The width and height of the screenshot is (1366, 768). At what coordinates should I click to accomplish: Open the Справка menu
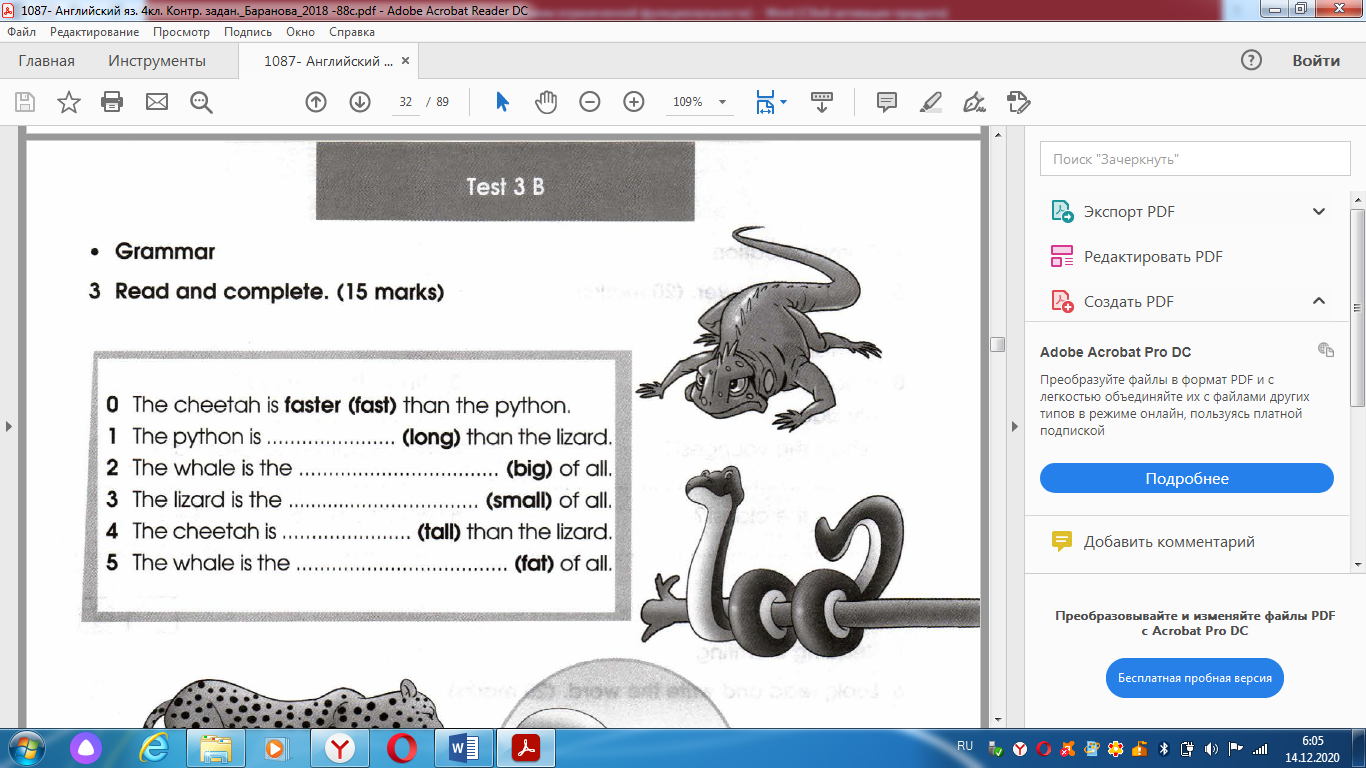(x=352, y=32)
